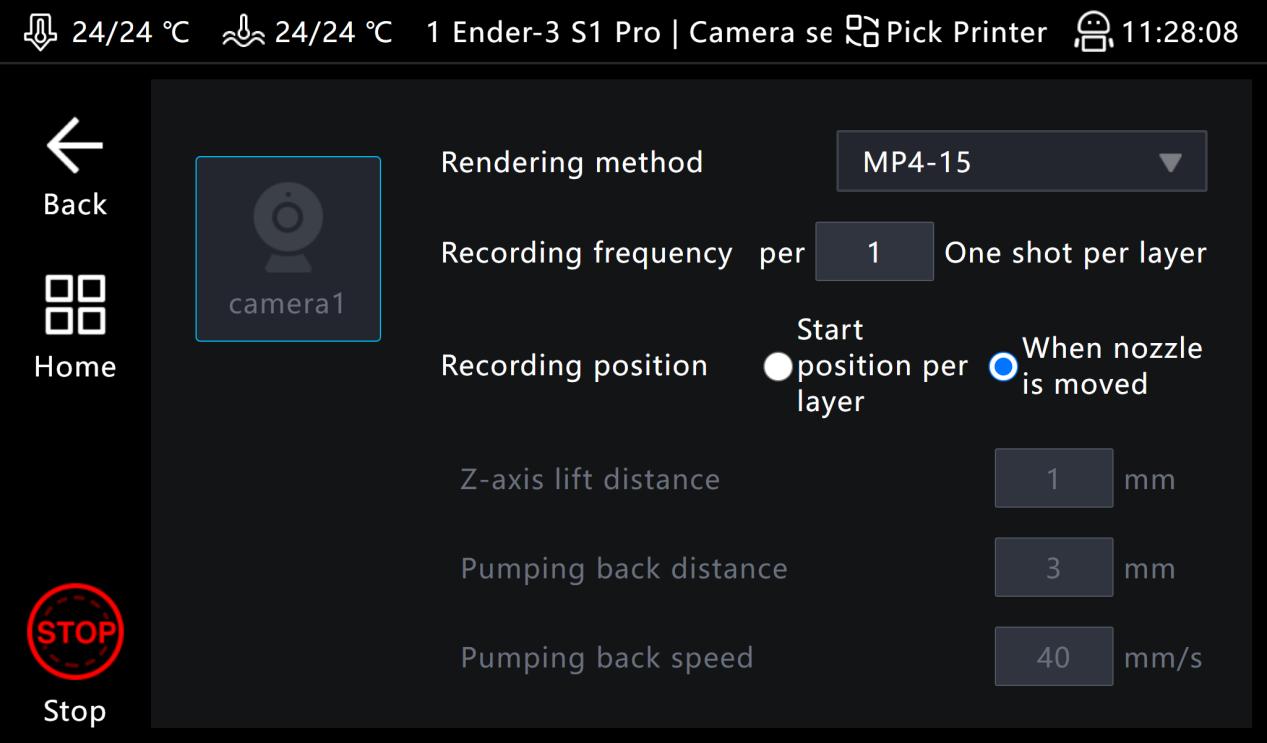The height and width of the screenshot is (743, 1267).
Task: Tap the Ender-3 S1 Pro title text
Action: click(x=555, y=32)
